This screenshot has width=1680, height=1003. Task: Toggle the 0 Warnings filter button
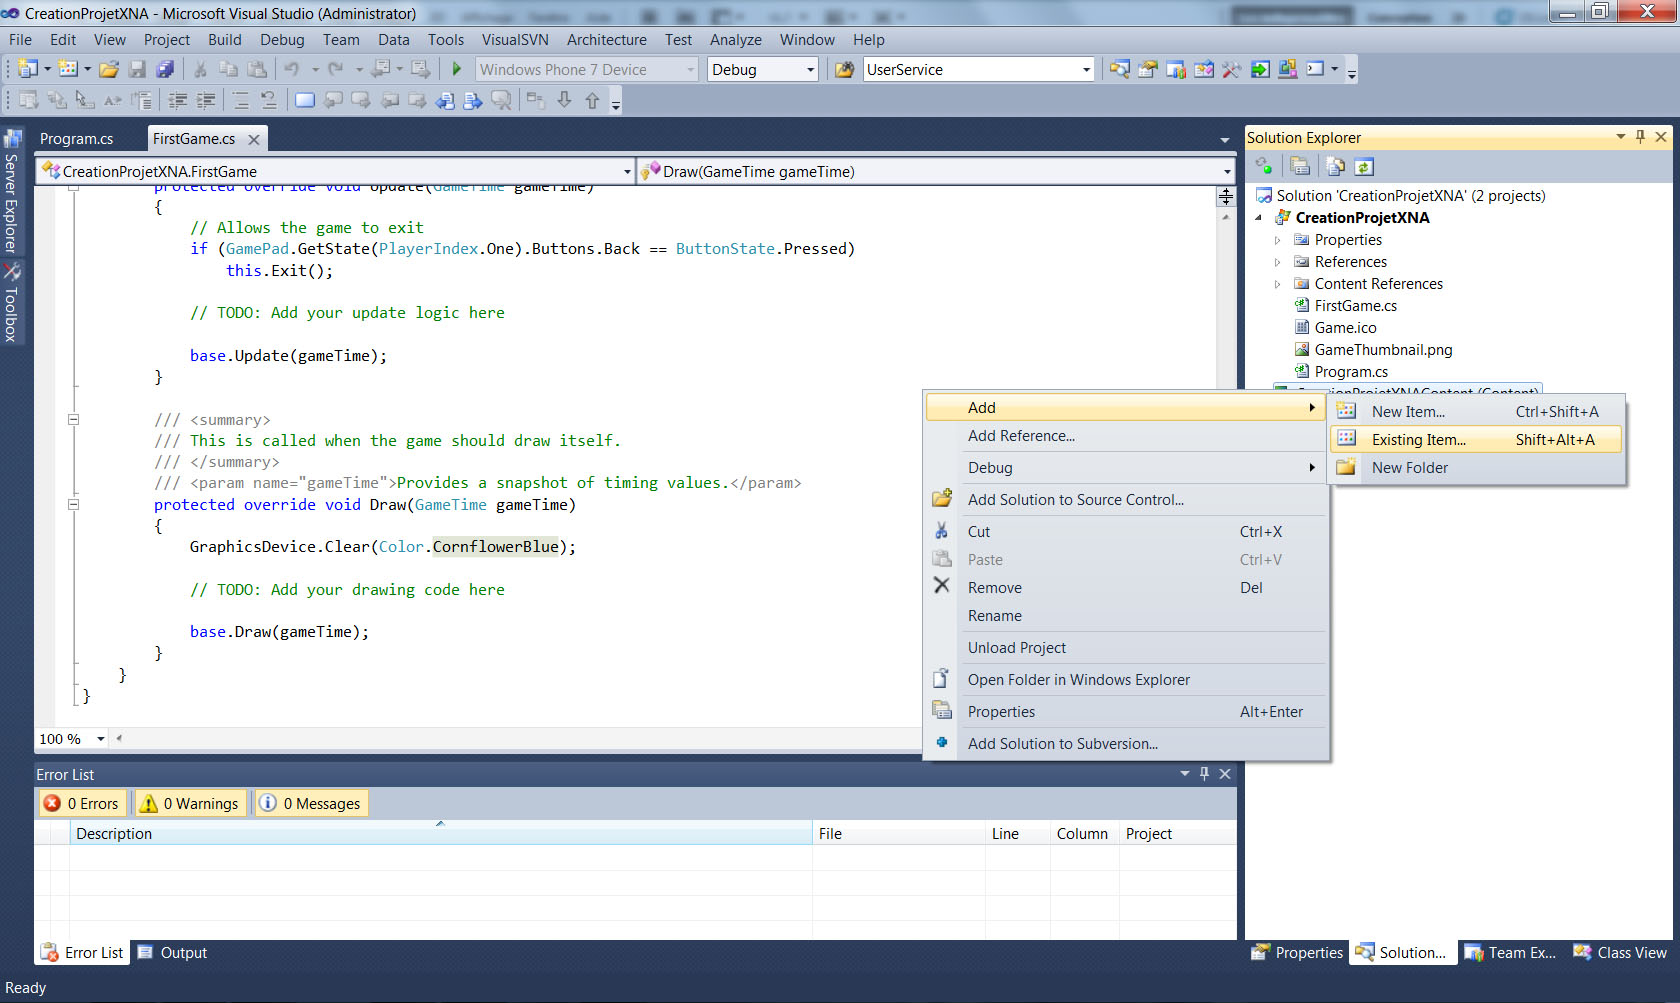190,804
